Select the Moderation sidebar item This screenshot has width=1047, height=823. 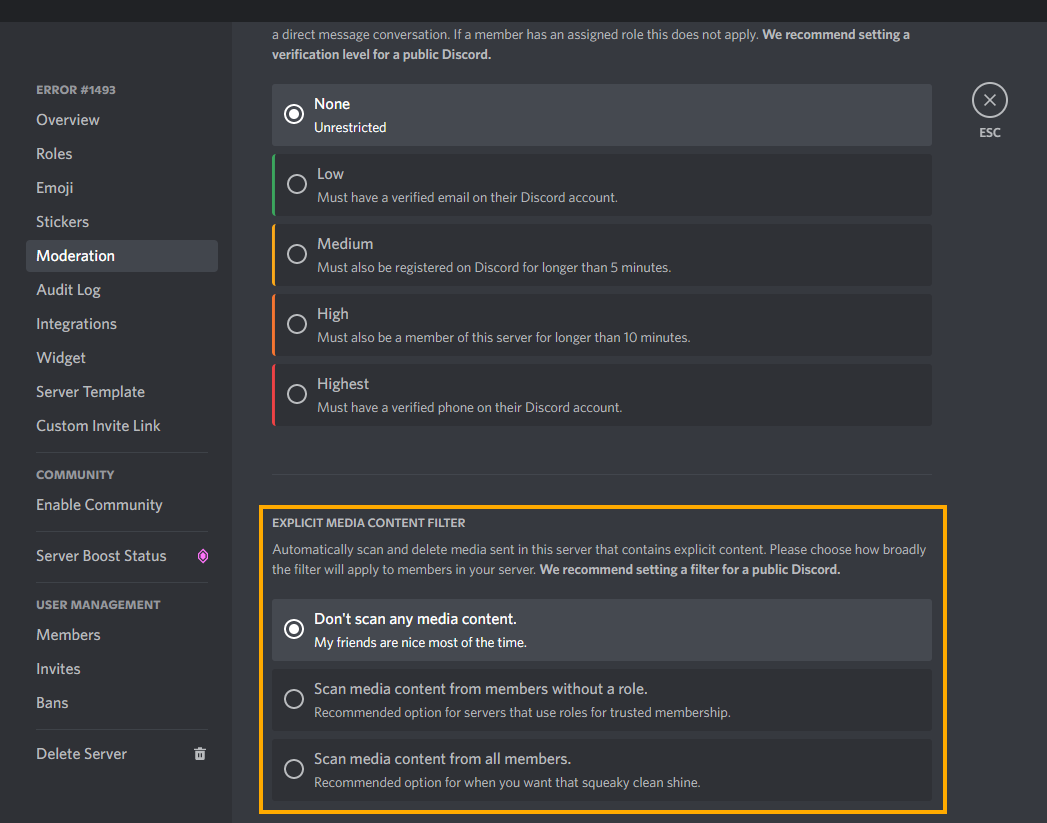pos(122,256)
